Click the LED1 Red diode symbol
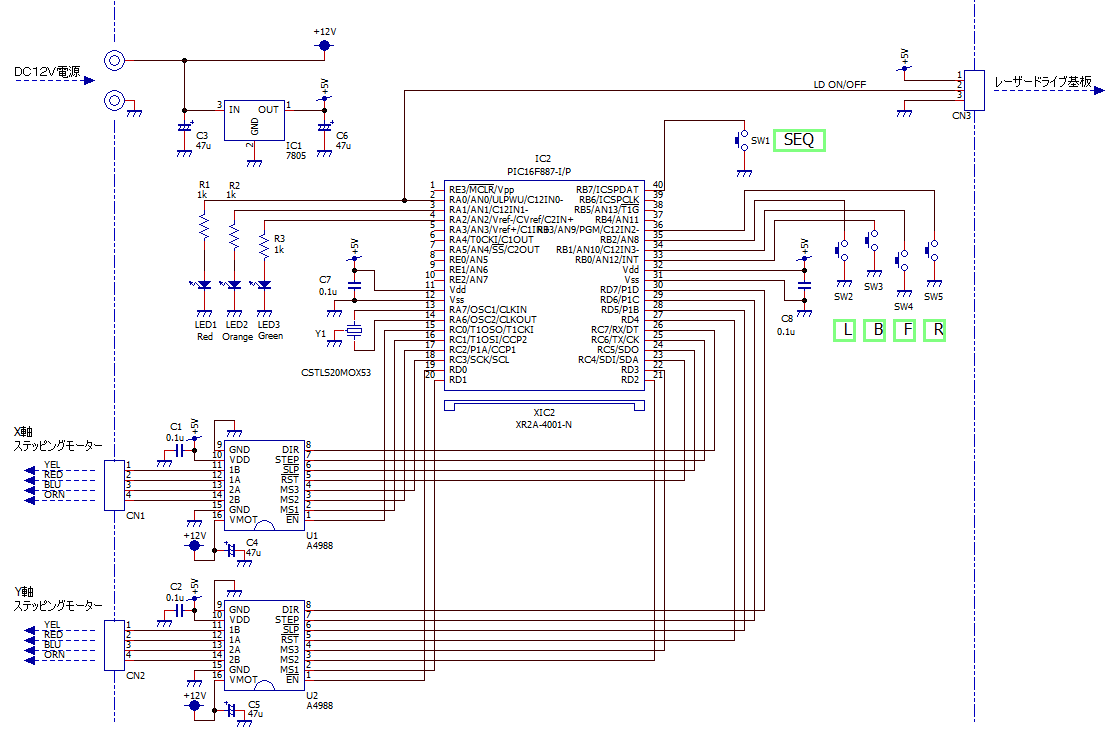 pyautogui.click(x=204, y=285)
